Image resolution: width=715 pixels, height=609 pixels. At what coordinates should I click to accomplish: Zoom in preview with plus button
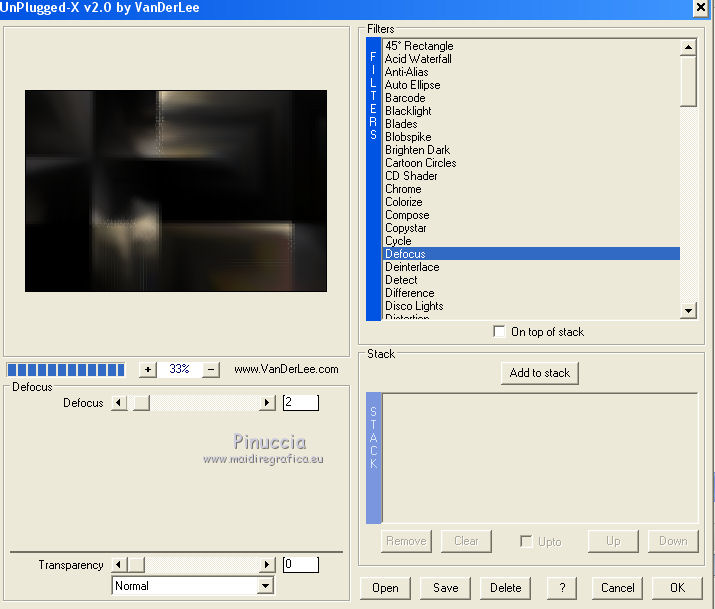click(x=148, y=370)
